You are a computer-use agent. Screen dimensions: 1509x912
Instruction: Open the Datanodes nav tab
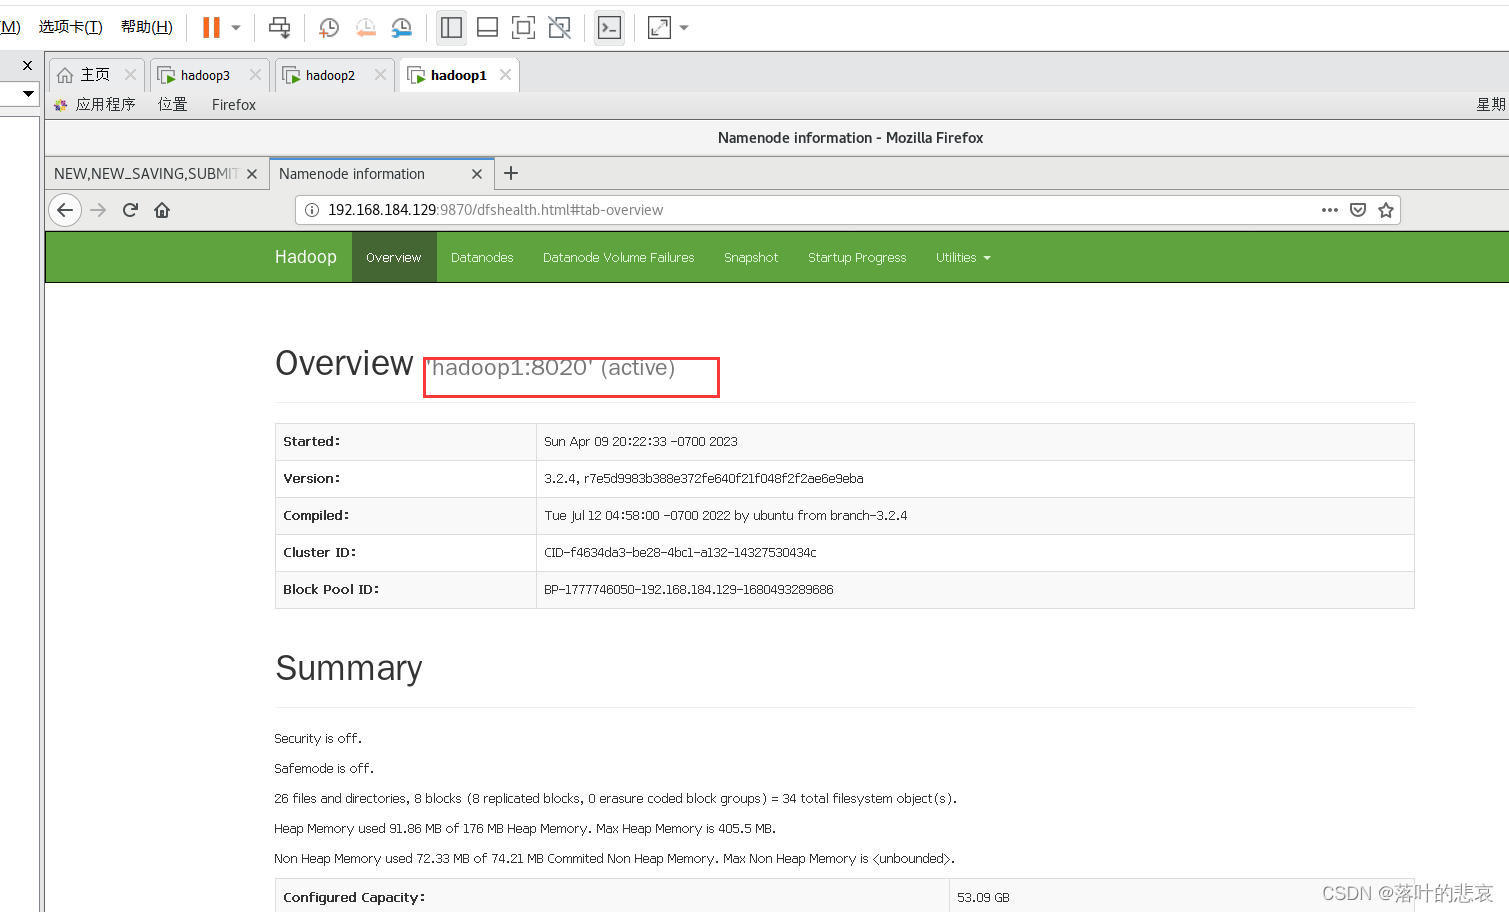click(482, 257)
